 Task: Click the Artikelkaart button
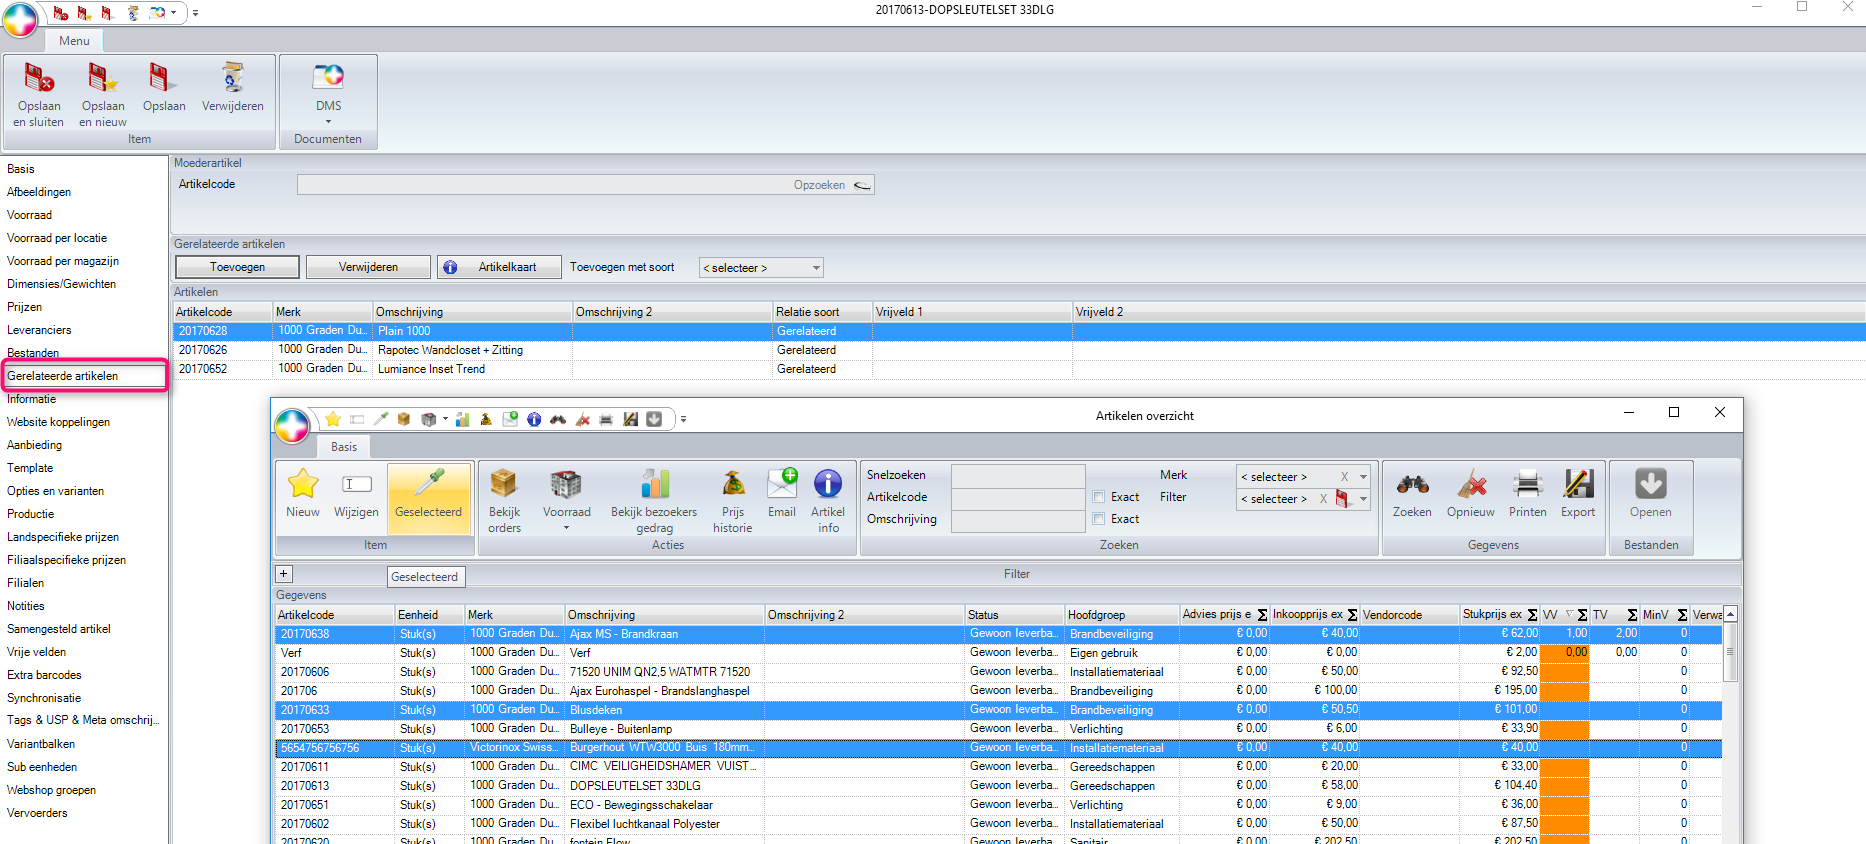[x=499, y=267]
